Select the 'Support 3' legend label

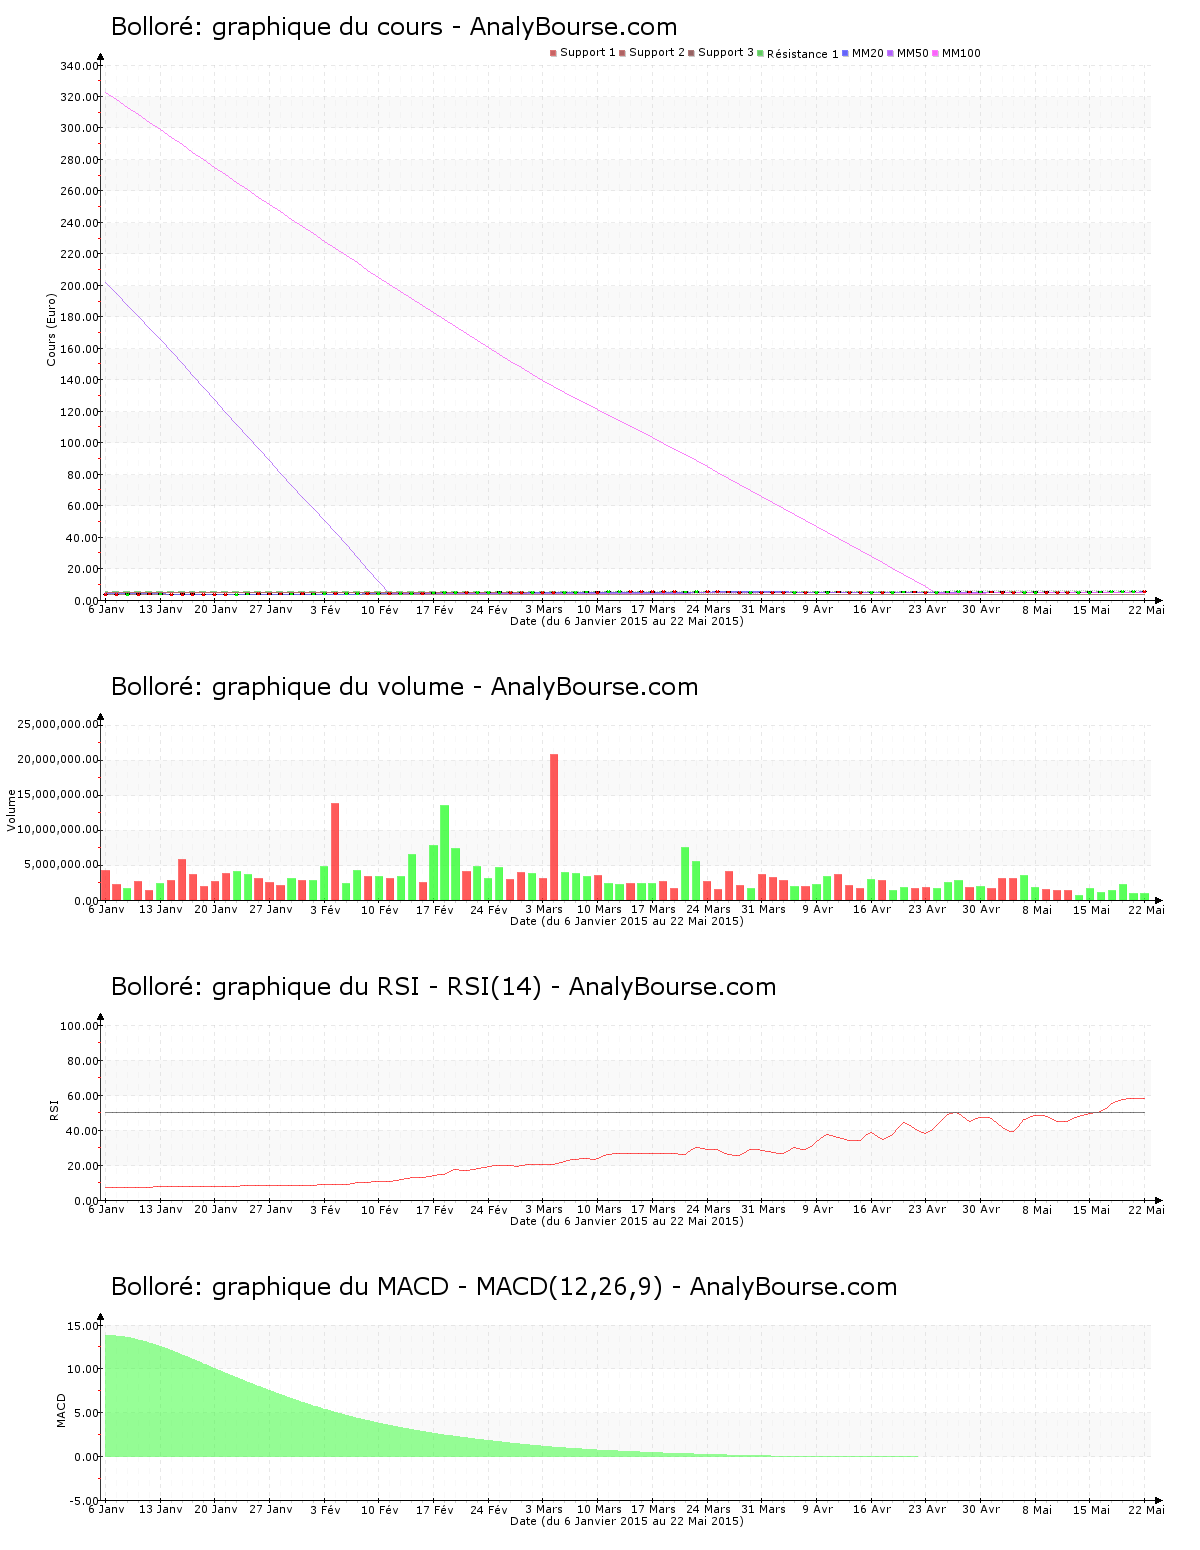coord(726,53)
